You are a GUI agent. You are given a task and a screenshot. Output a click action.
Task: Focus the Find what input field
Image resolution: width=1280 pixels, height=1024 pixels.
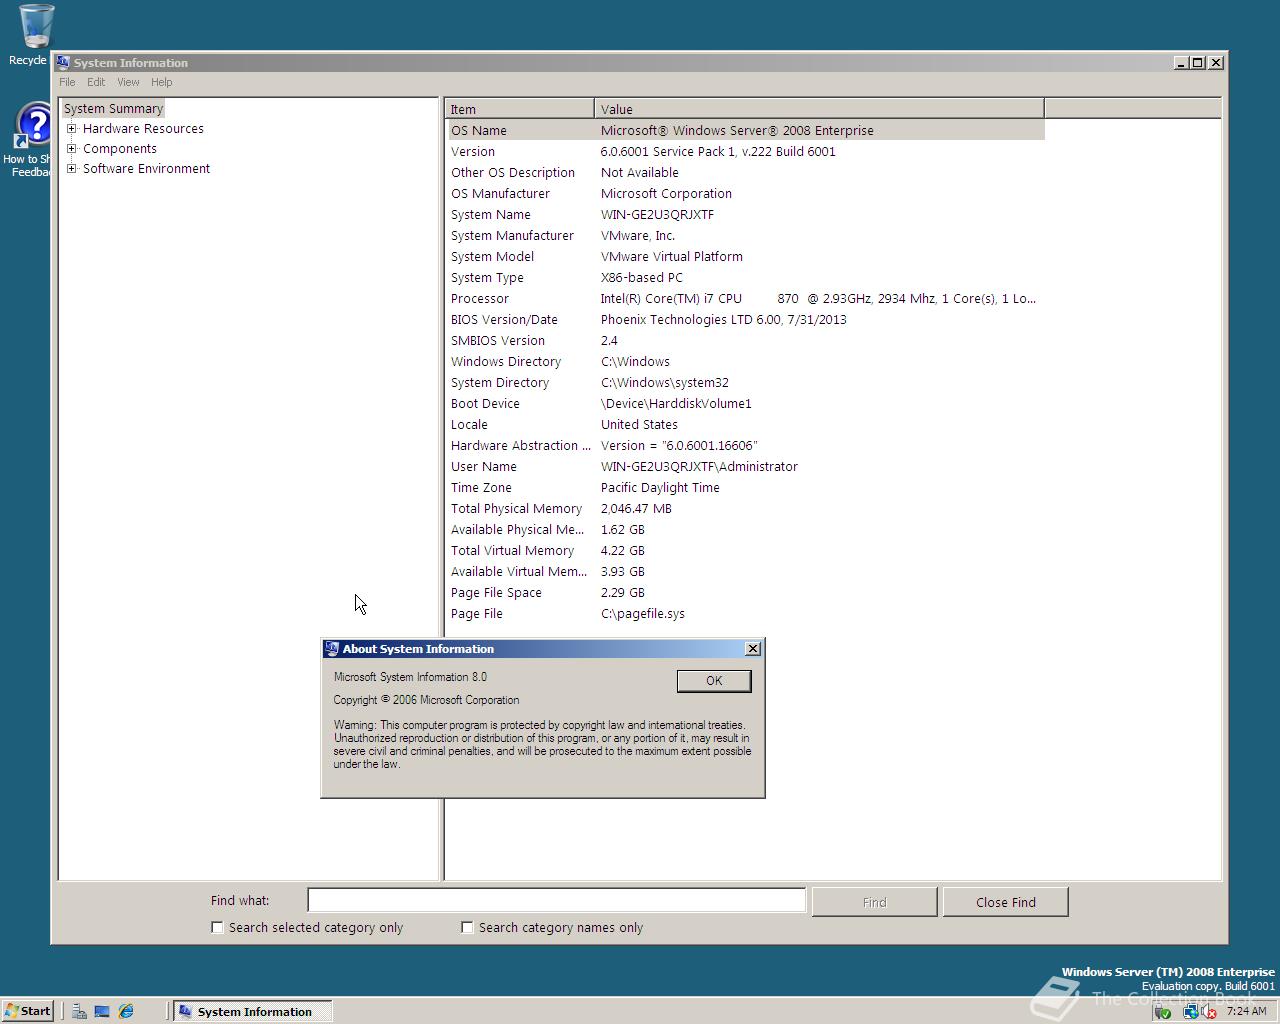[x=556, y=900]
